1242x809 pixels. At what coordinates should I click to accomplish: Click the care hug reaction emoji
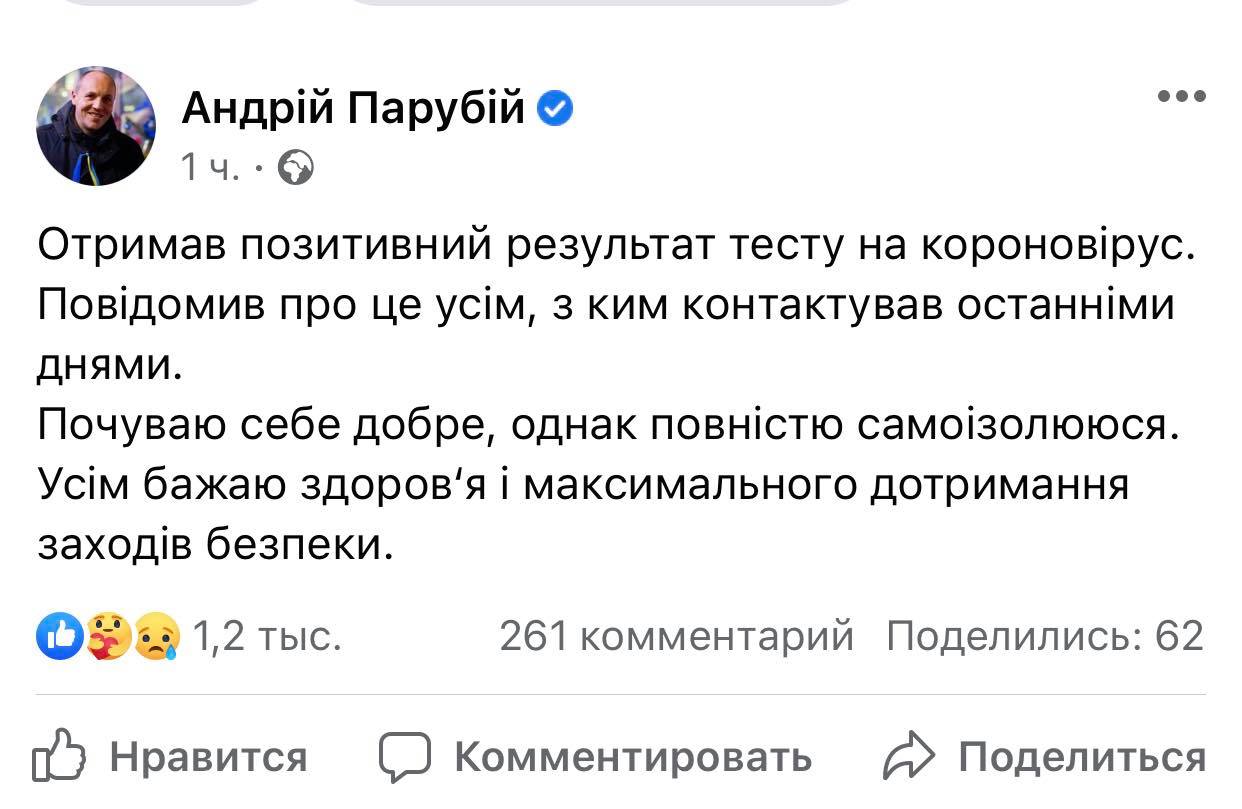click(108, 636)
